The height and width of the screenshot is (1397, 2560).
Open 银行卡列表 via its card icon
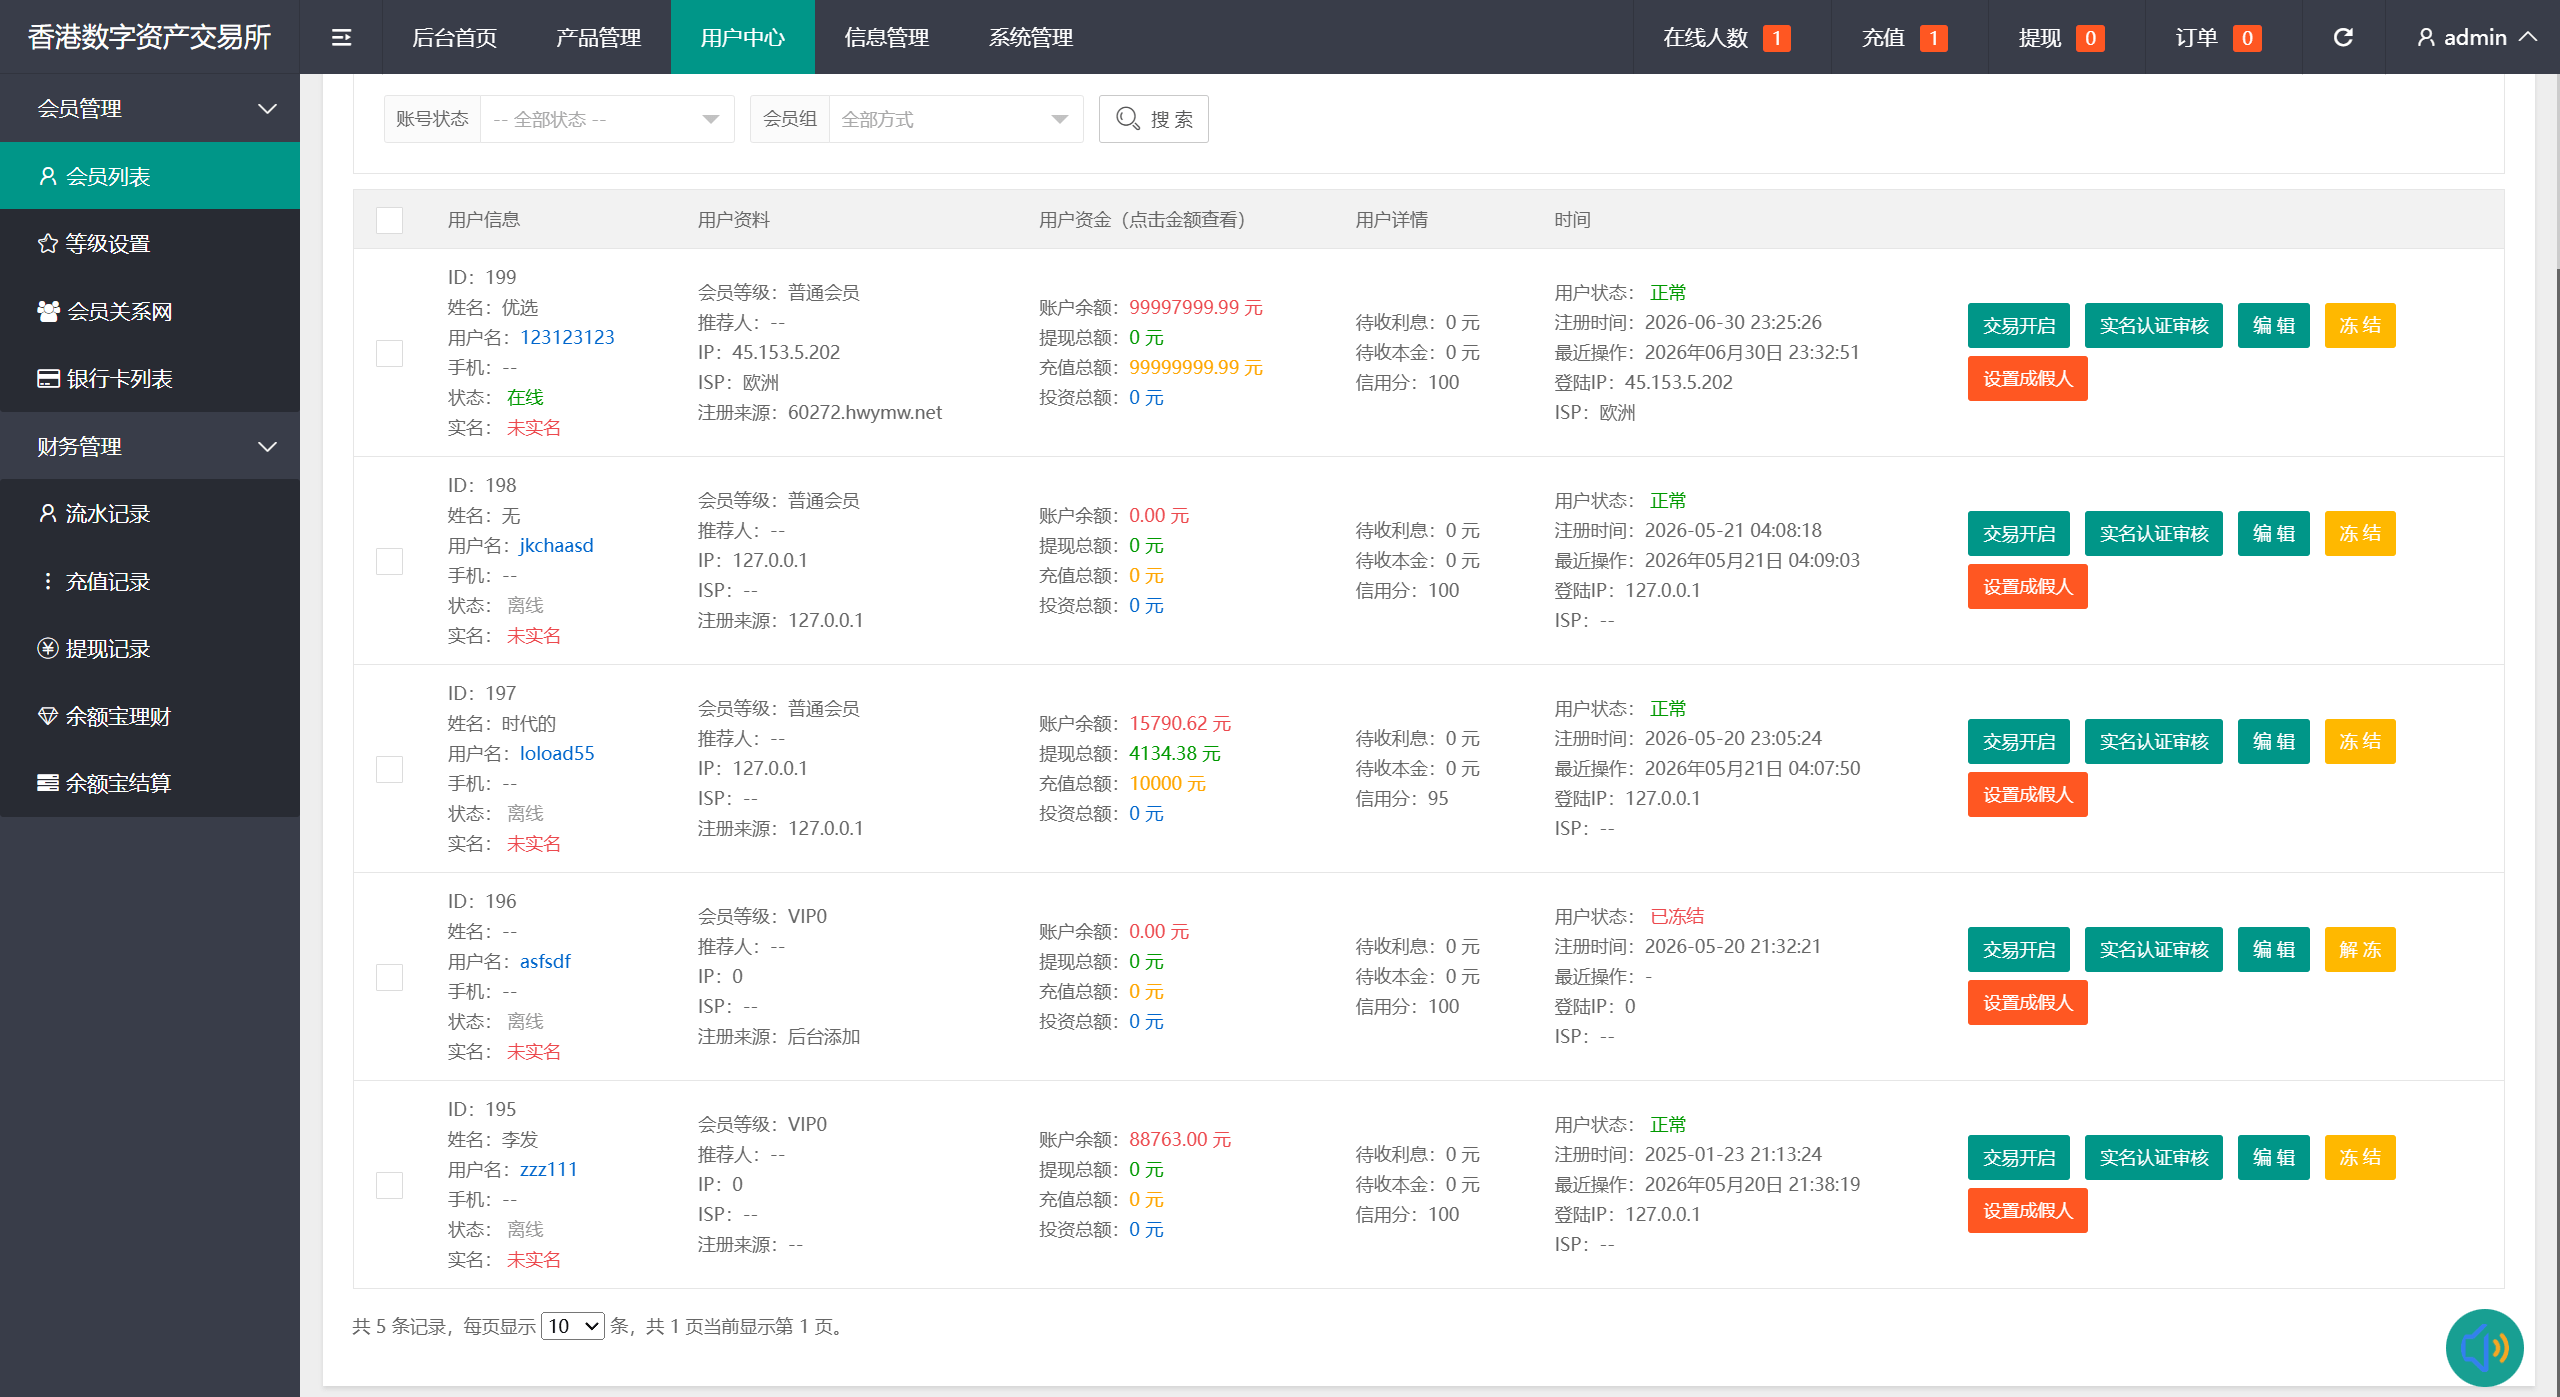48,378
